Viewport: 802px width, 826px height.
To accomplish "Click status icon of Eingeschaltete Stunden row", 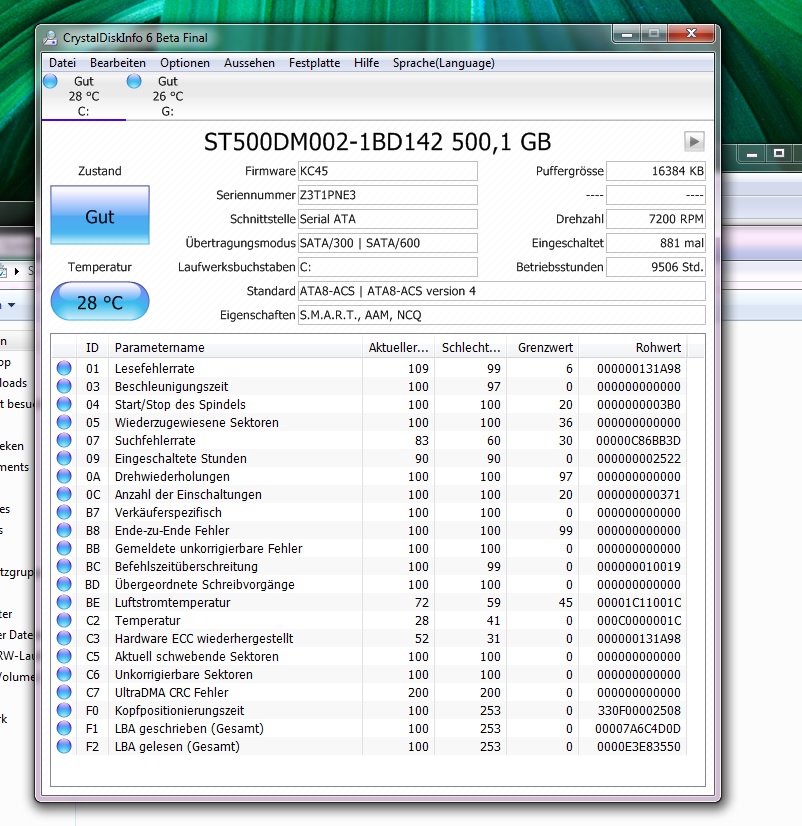I will 64,458.
